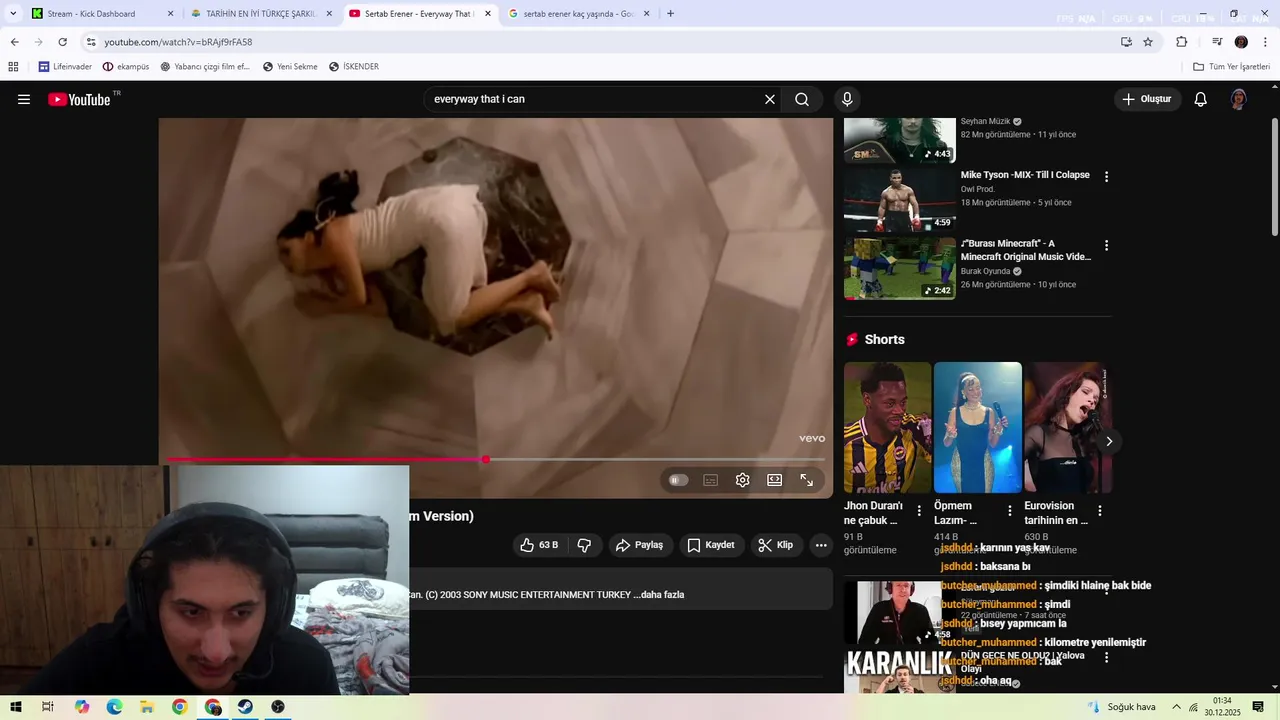Expand description with ...daha fazla

(660, 595)
